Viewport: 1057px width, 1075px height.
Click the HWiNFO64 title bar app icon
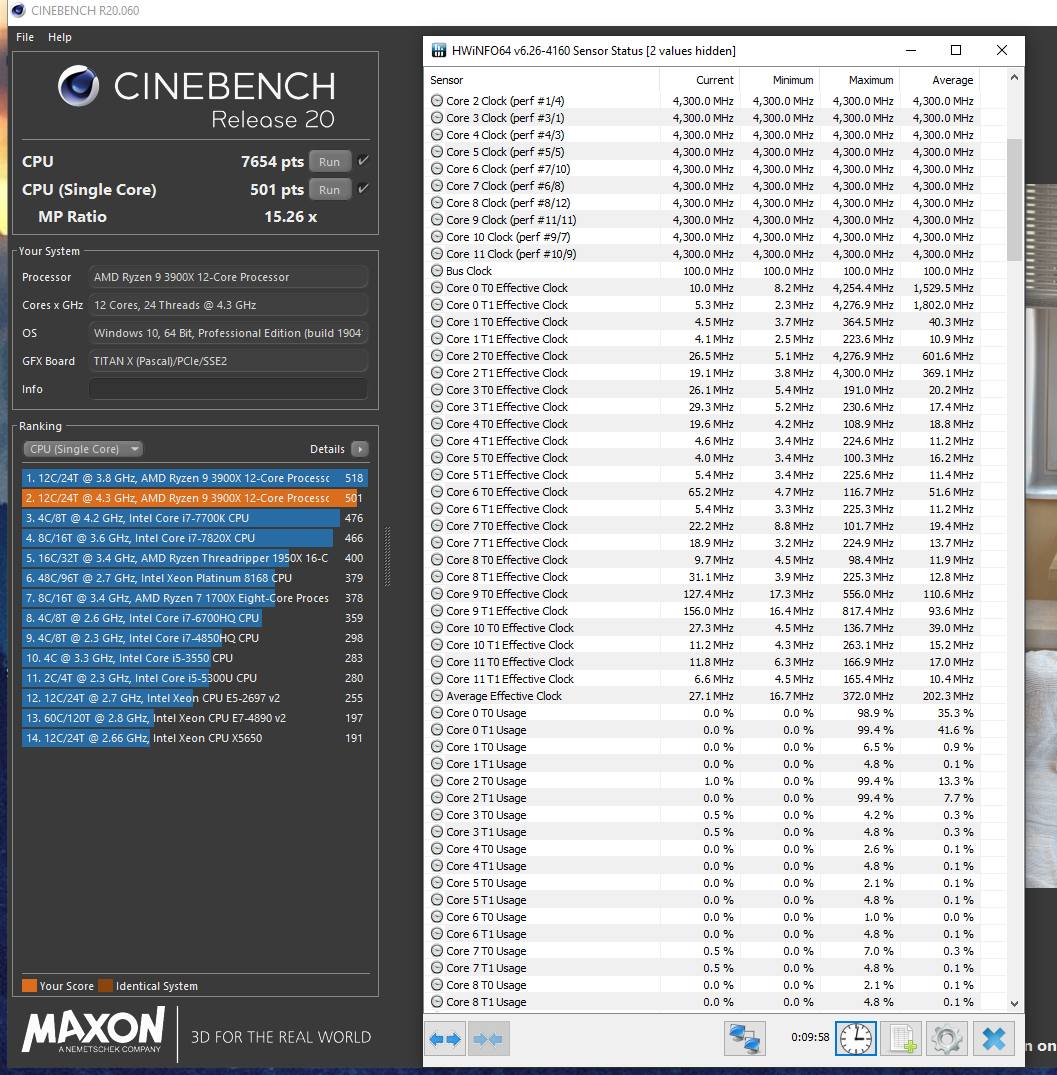click(x=438, y=51)
